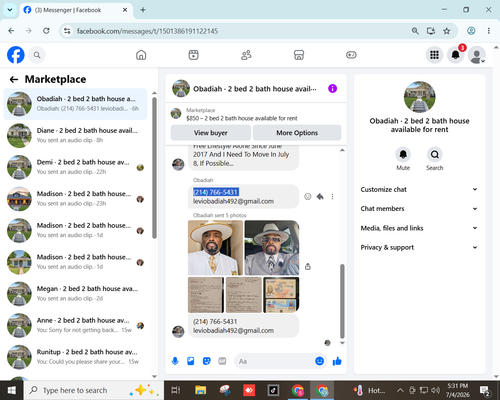Share the photos with the forward icon
Image resolution: width=500 pixels, height=400 pixels.
click(x=308, y=266)
